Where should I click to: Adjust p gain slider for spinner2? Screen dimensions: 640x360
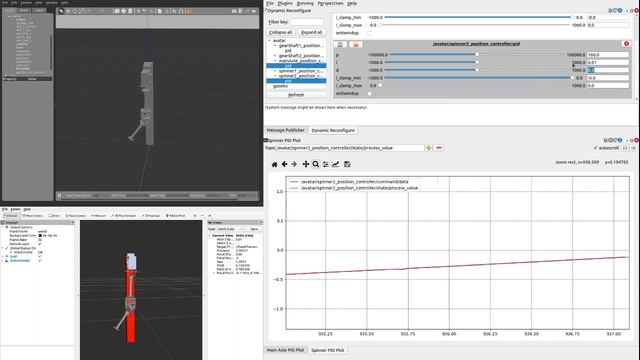pos(477,55)
